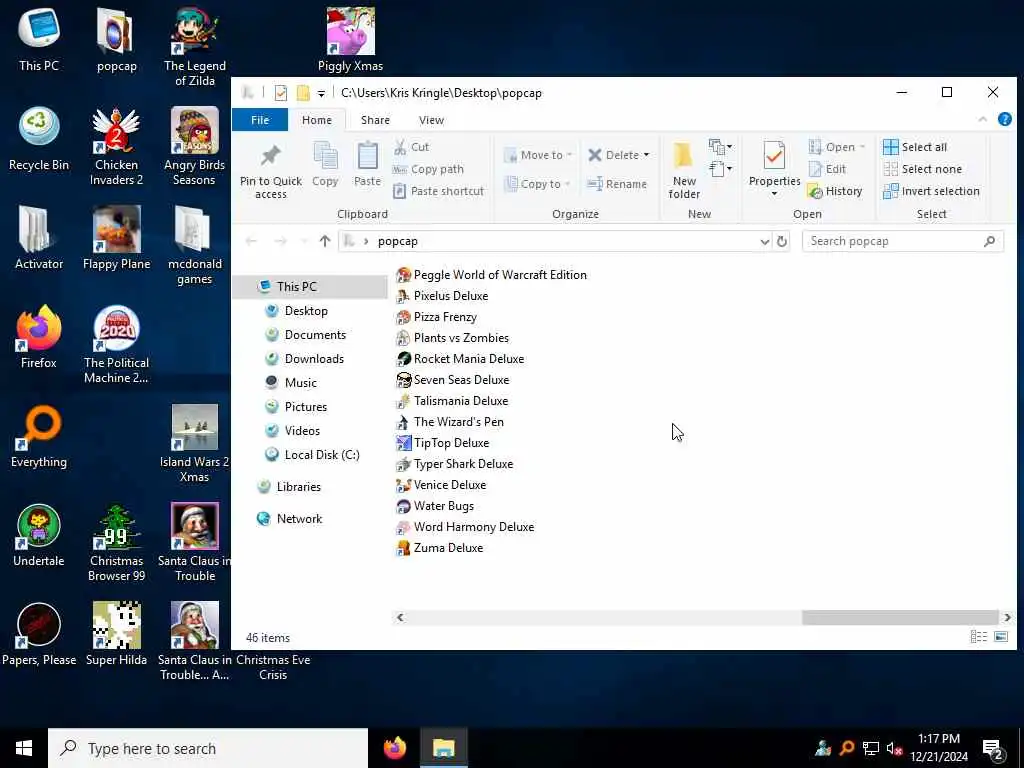Image resolution: width=1024 pixels, height=768 pixels.
Task: Click the horizontal scrollbar left arrow
Action: pyautogui.click(x=400, y=617)
